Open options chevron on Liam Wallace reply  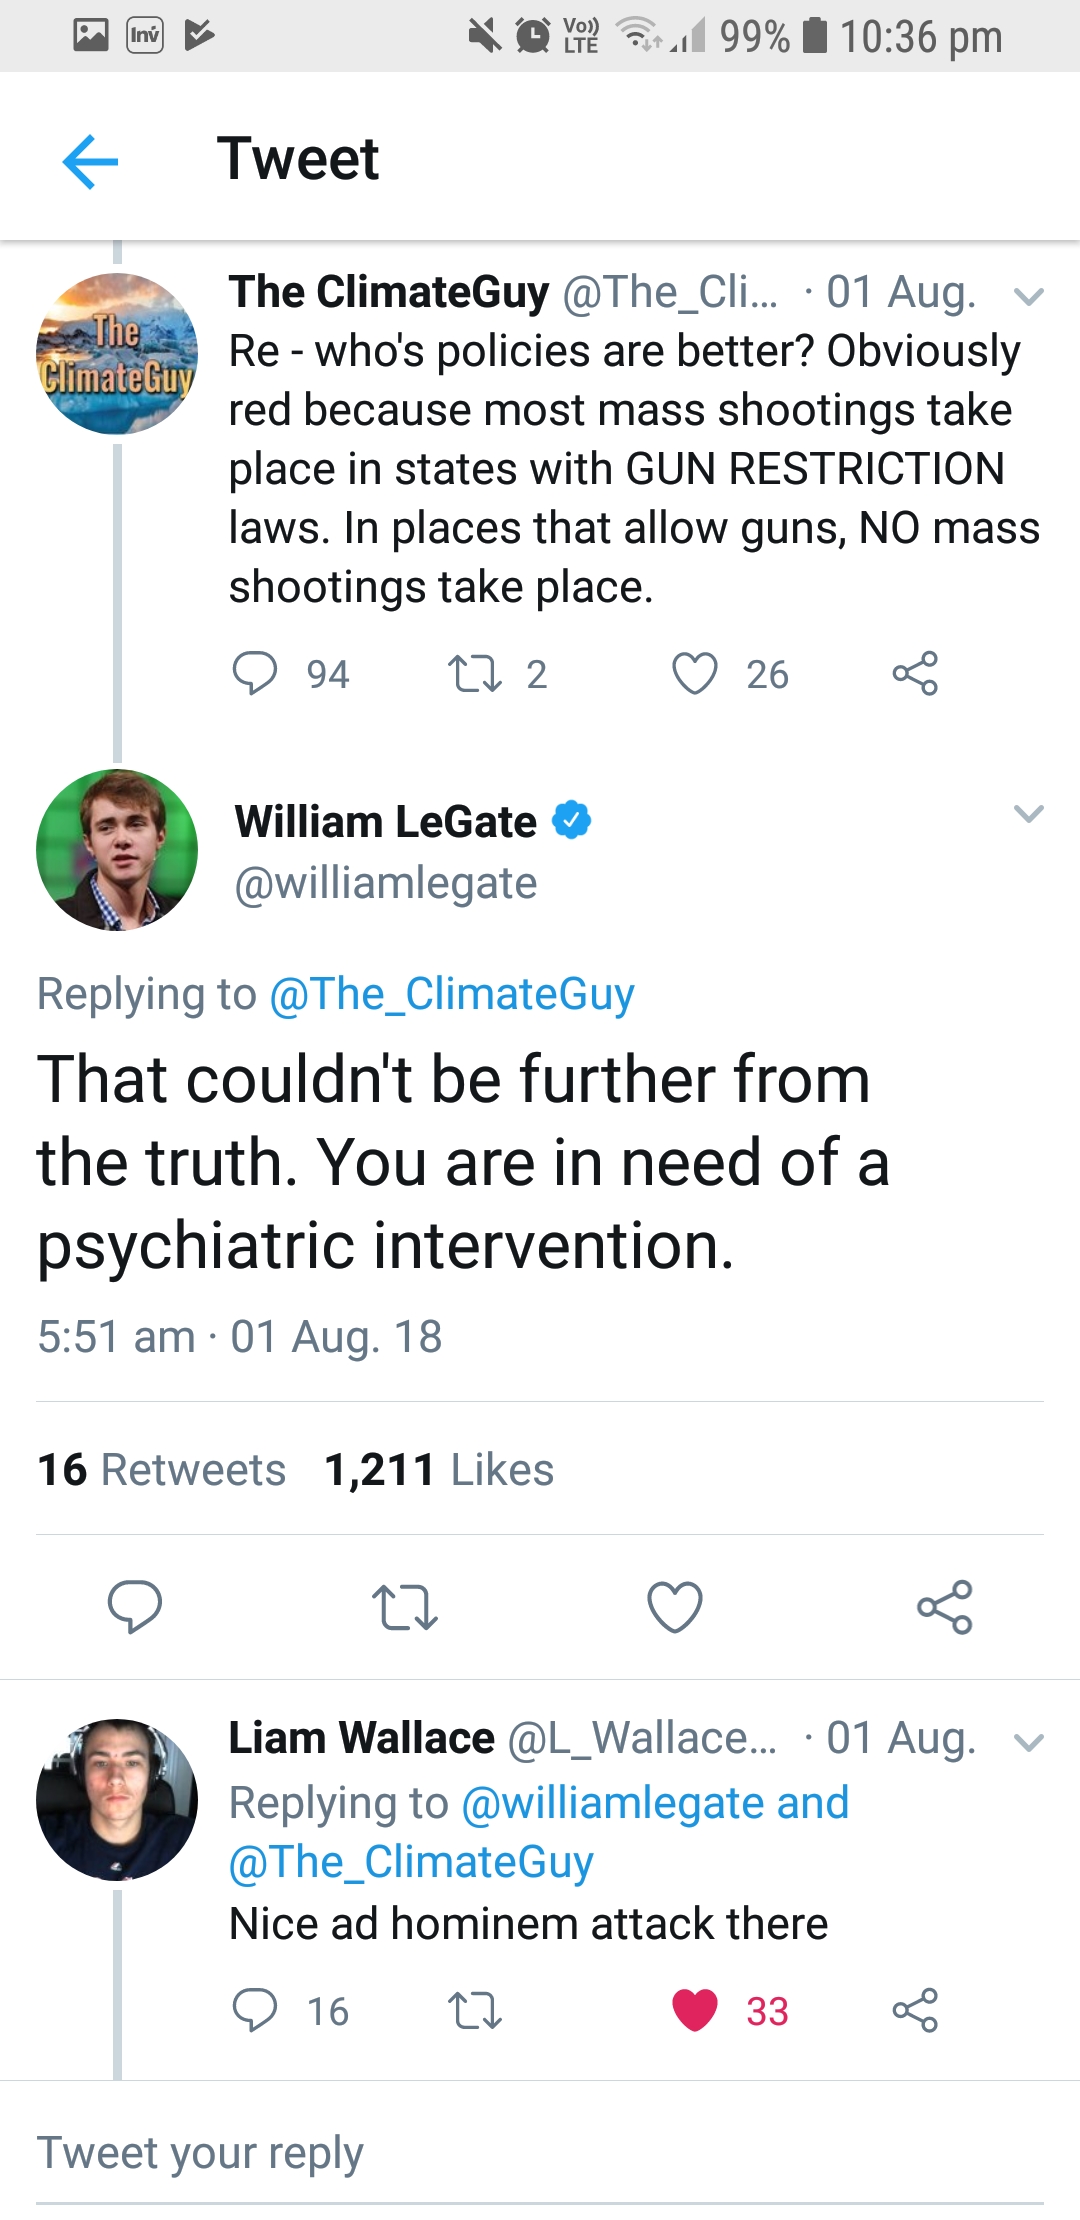[x=1028, y=1743]
